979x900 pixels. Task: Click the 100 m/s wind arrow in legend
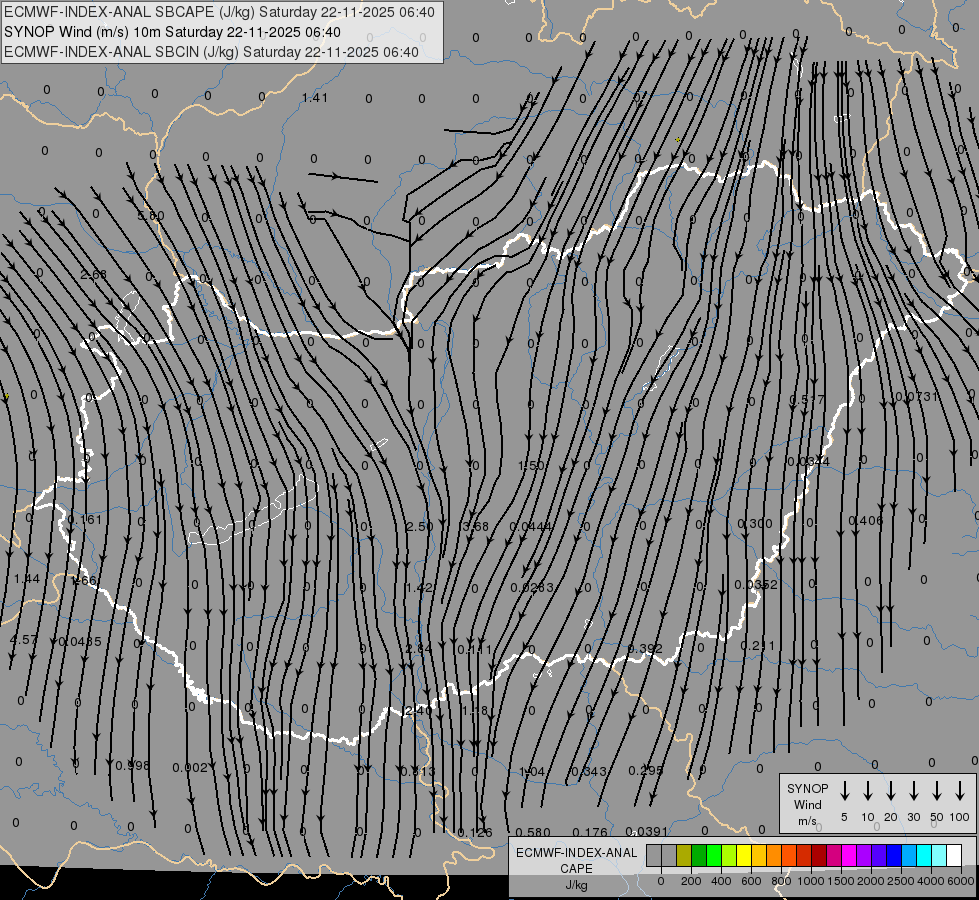960,791
